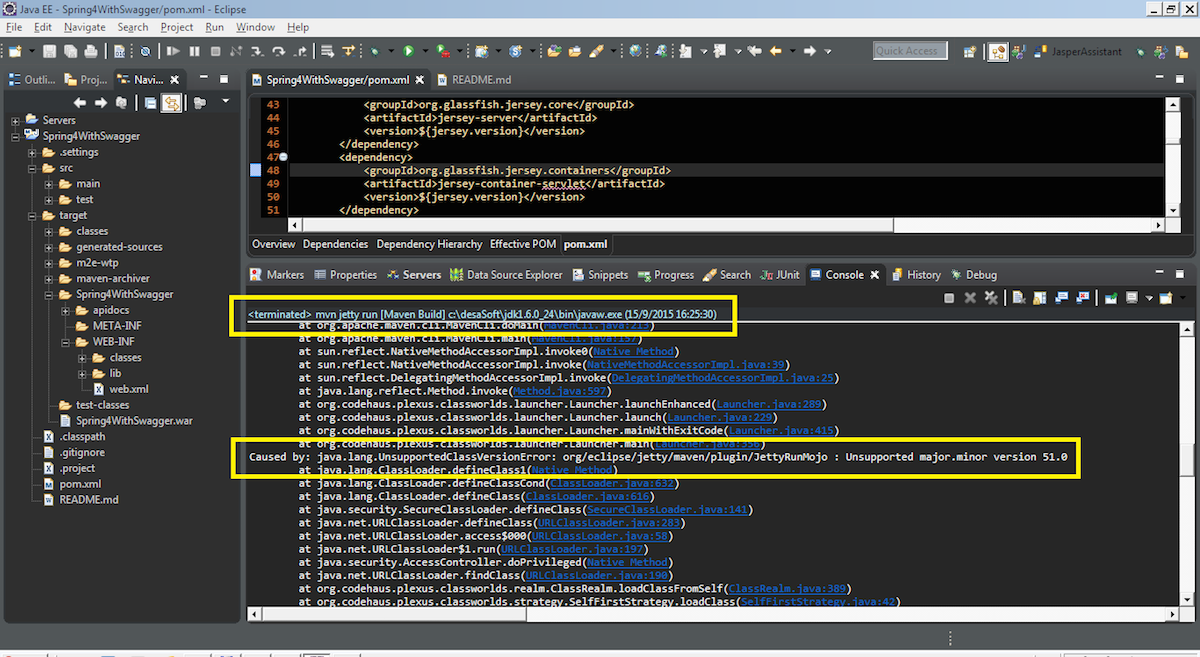Remove all terminated launches from Console
This screenshot has height=657, width=1200.
(x=990, y=297)
